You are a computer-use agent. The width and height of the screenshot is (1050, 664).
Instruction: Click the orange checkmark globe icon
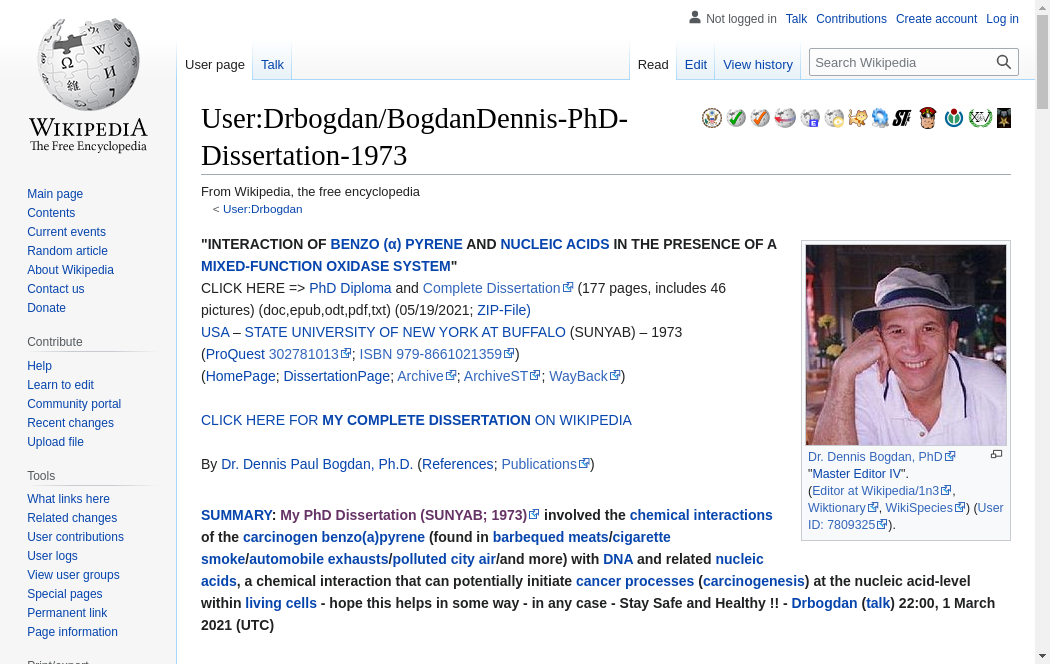click(x=760, y=118)
